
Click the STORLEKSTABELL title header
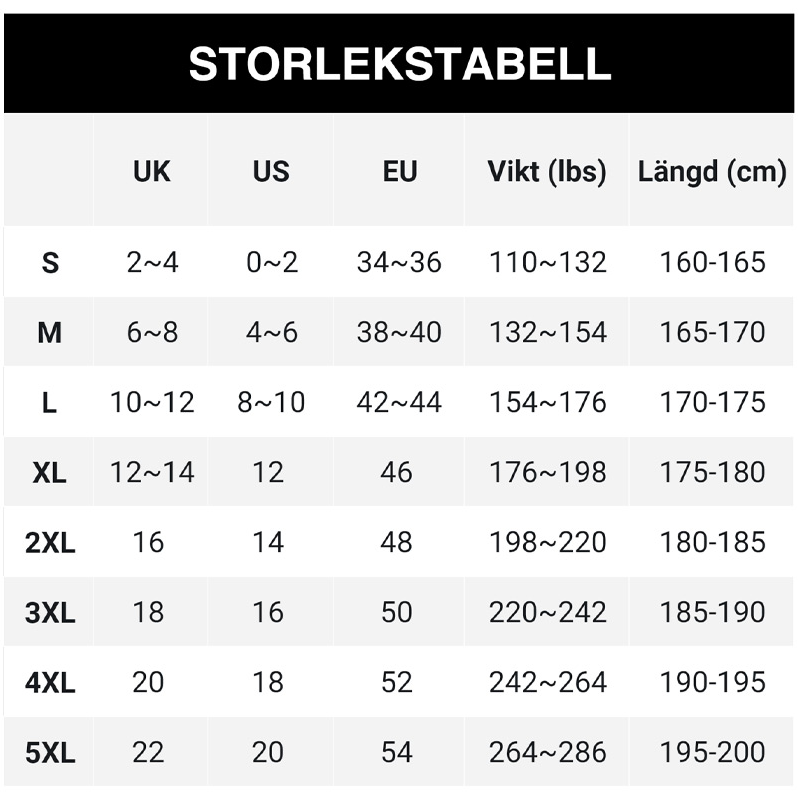(400, 64)
